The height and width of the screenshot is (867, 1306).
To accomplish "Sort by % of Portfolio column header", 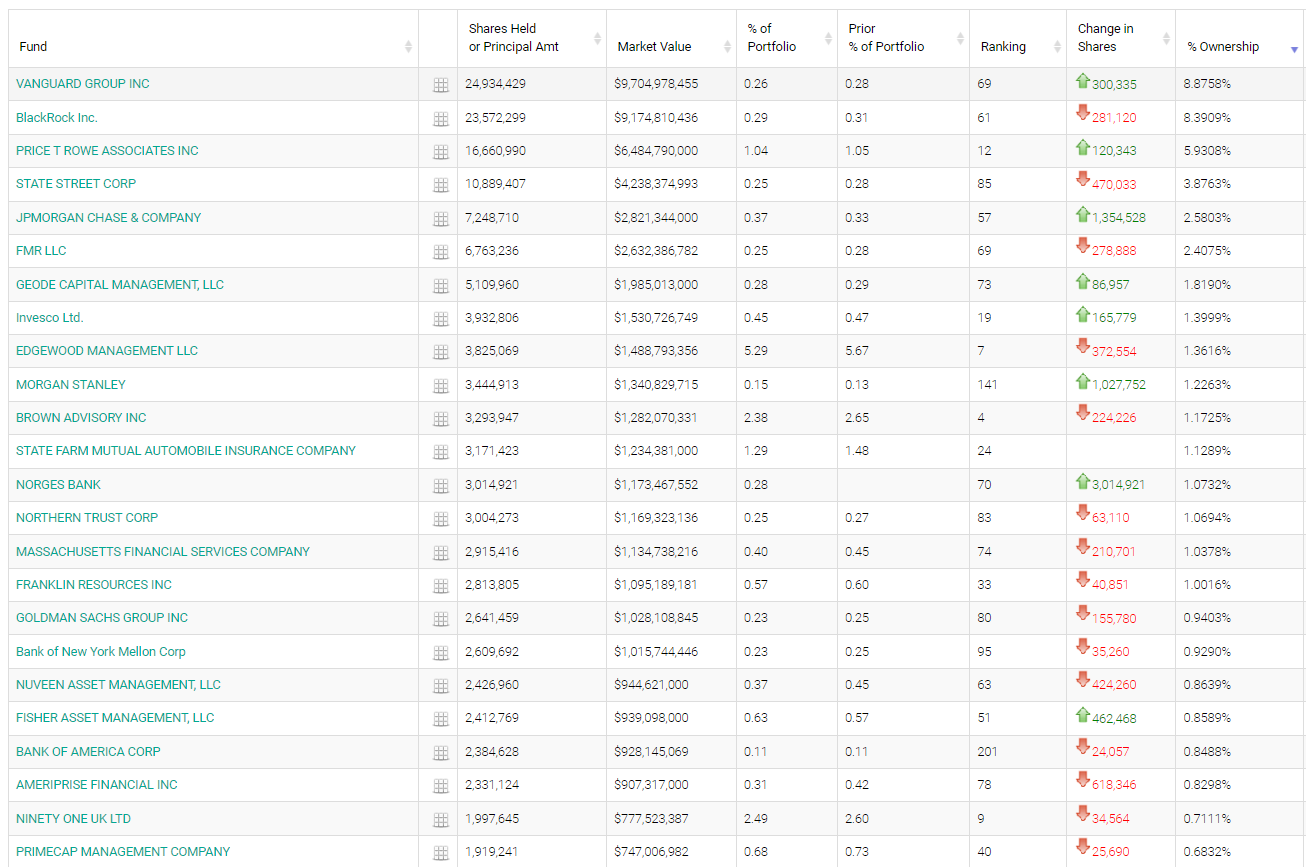I will (x=787, y=39).
